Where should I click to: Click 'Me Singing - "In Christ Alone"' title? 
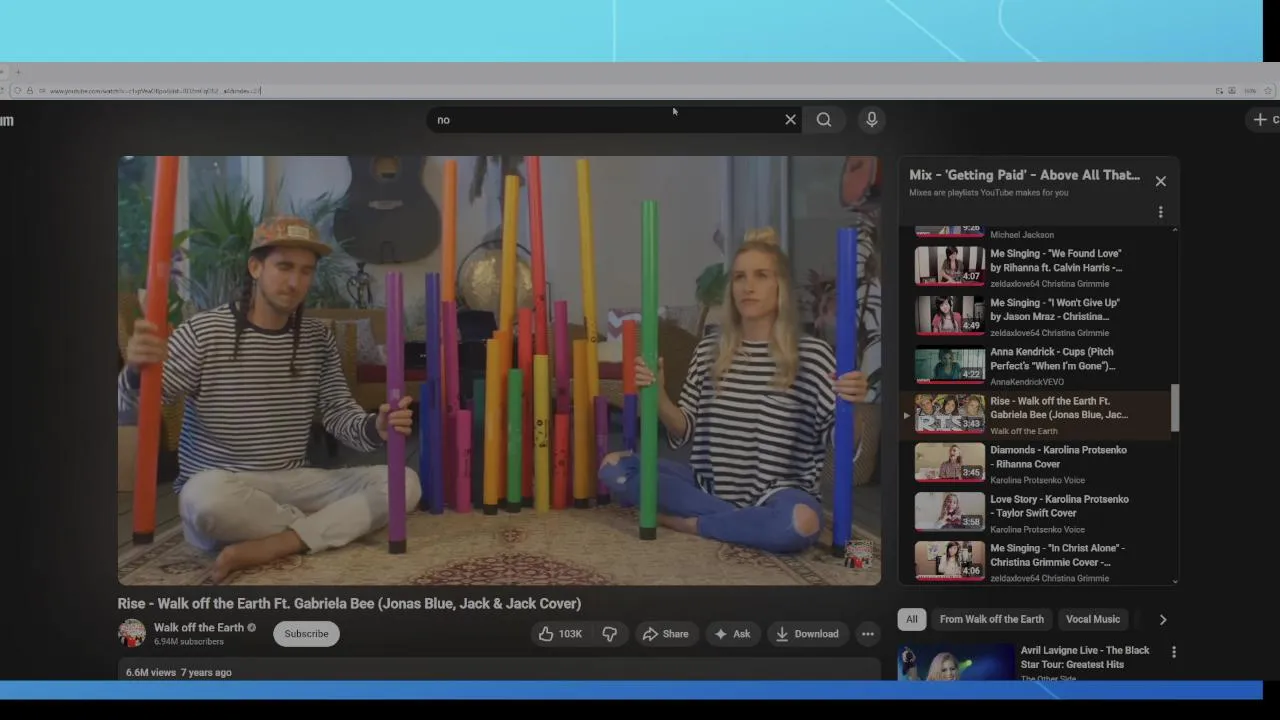click(1057, 555)
